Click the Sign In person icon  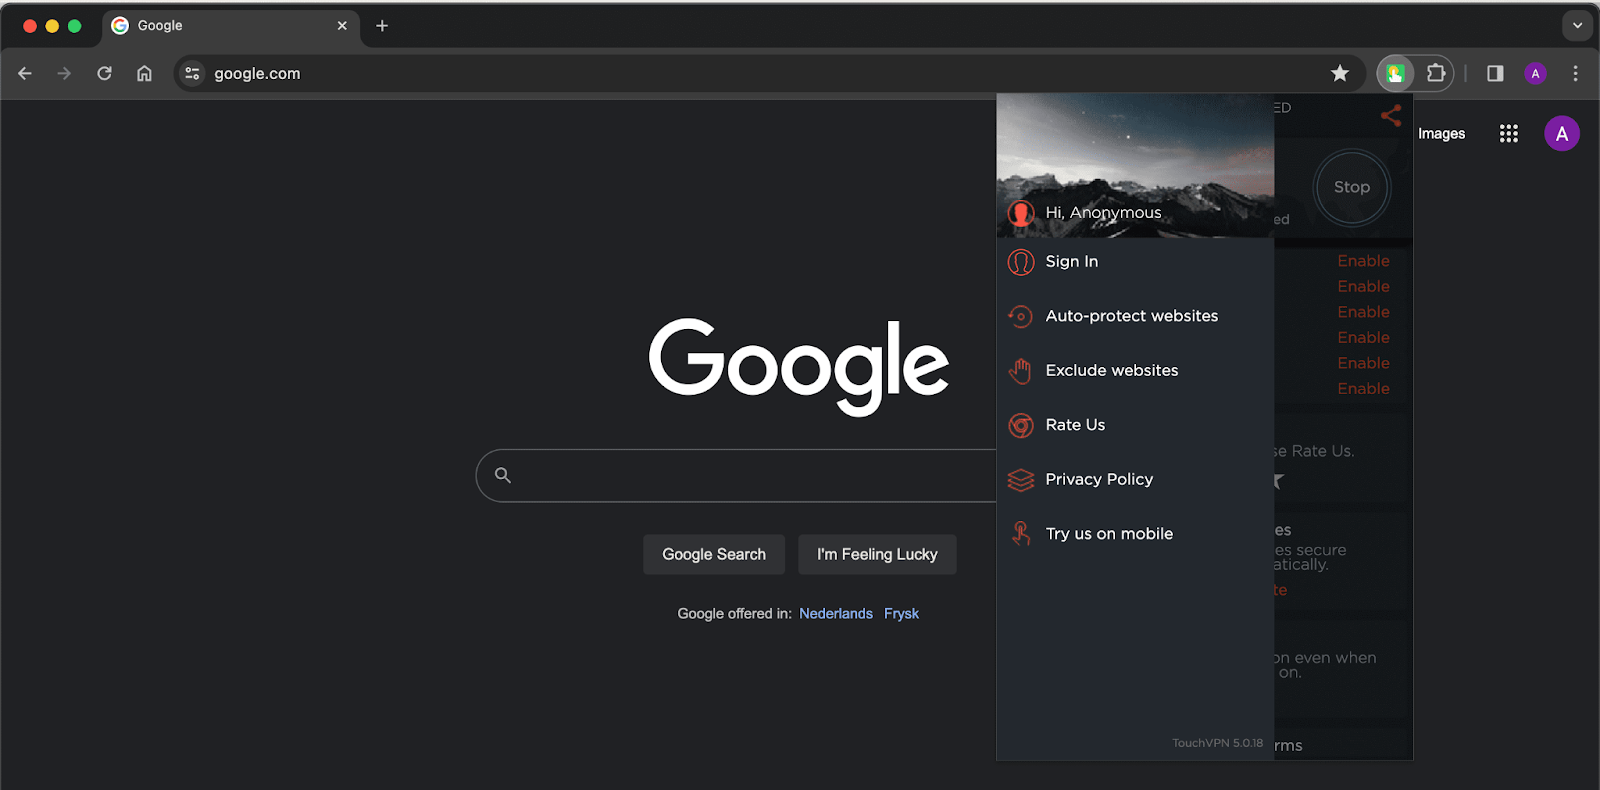point(1021,262)
